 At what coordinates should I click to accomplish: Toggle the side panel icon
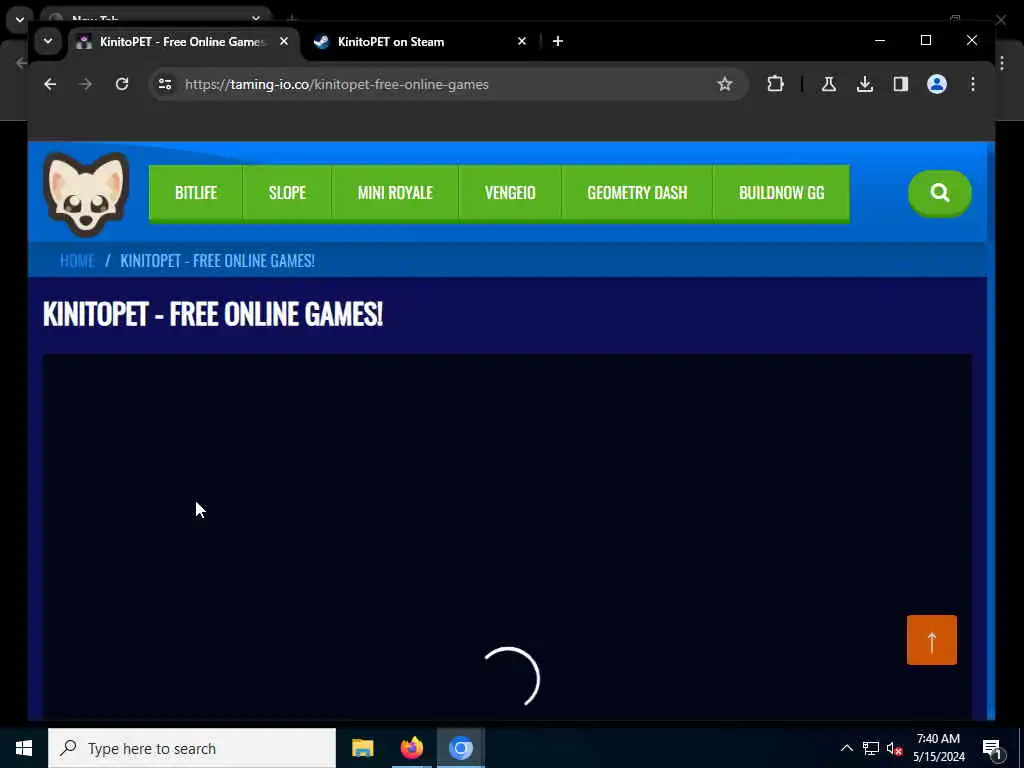[901, 84]
